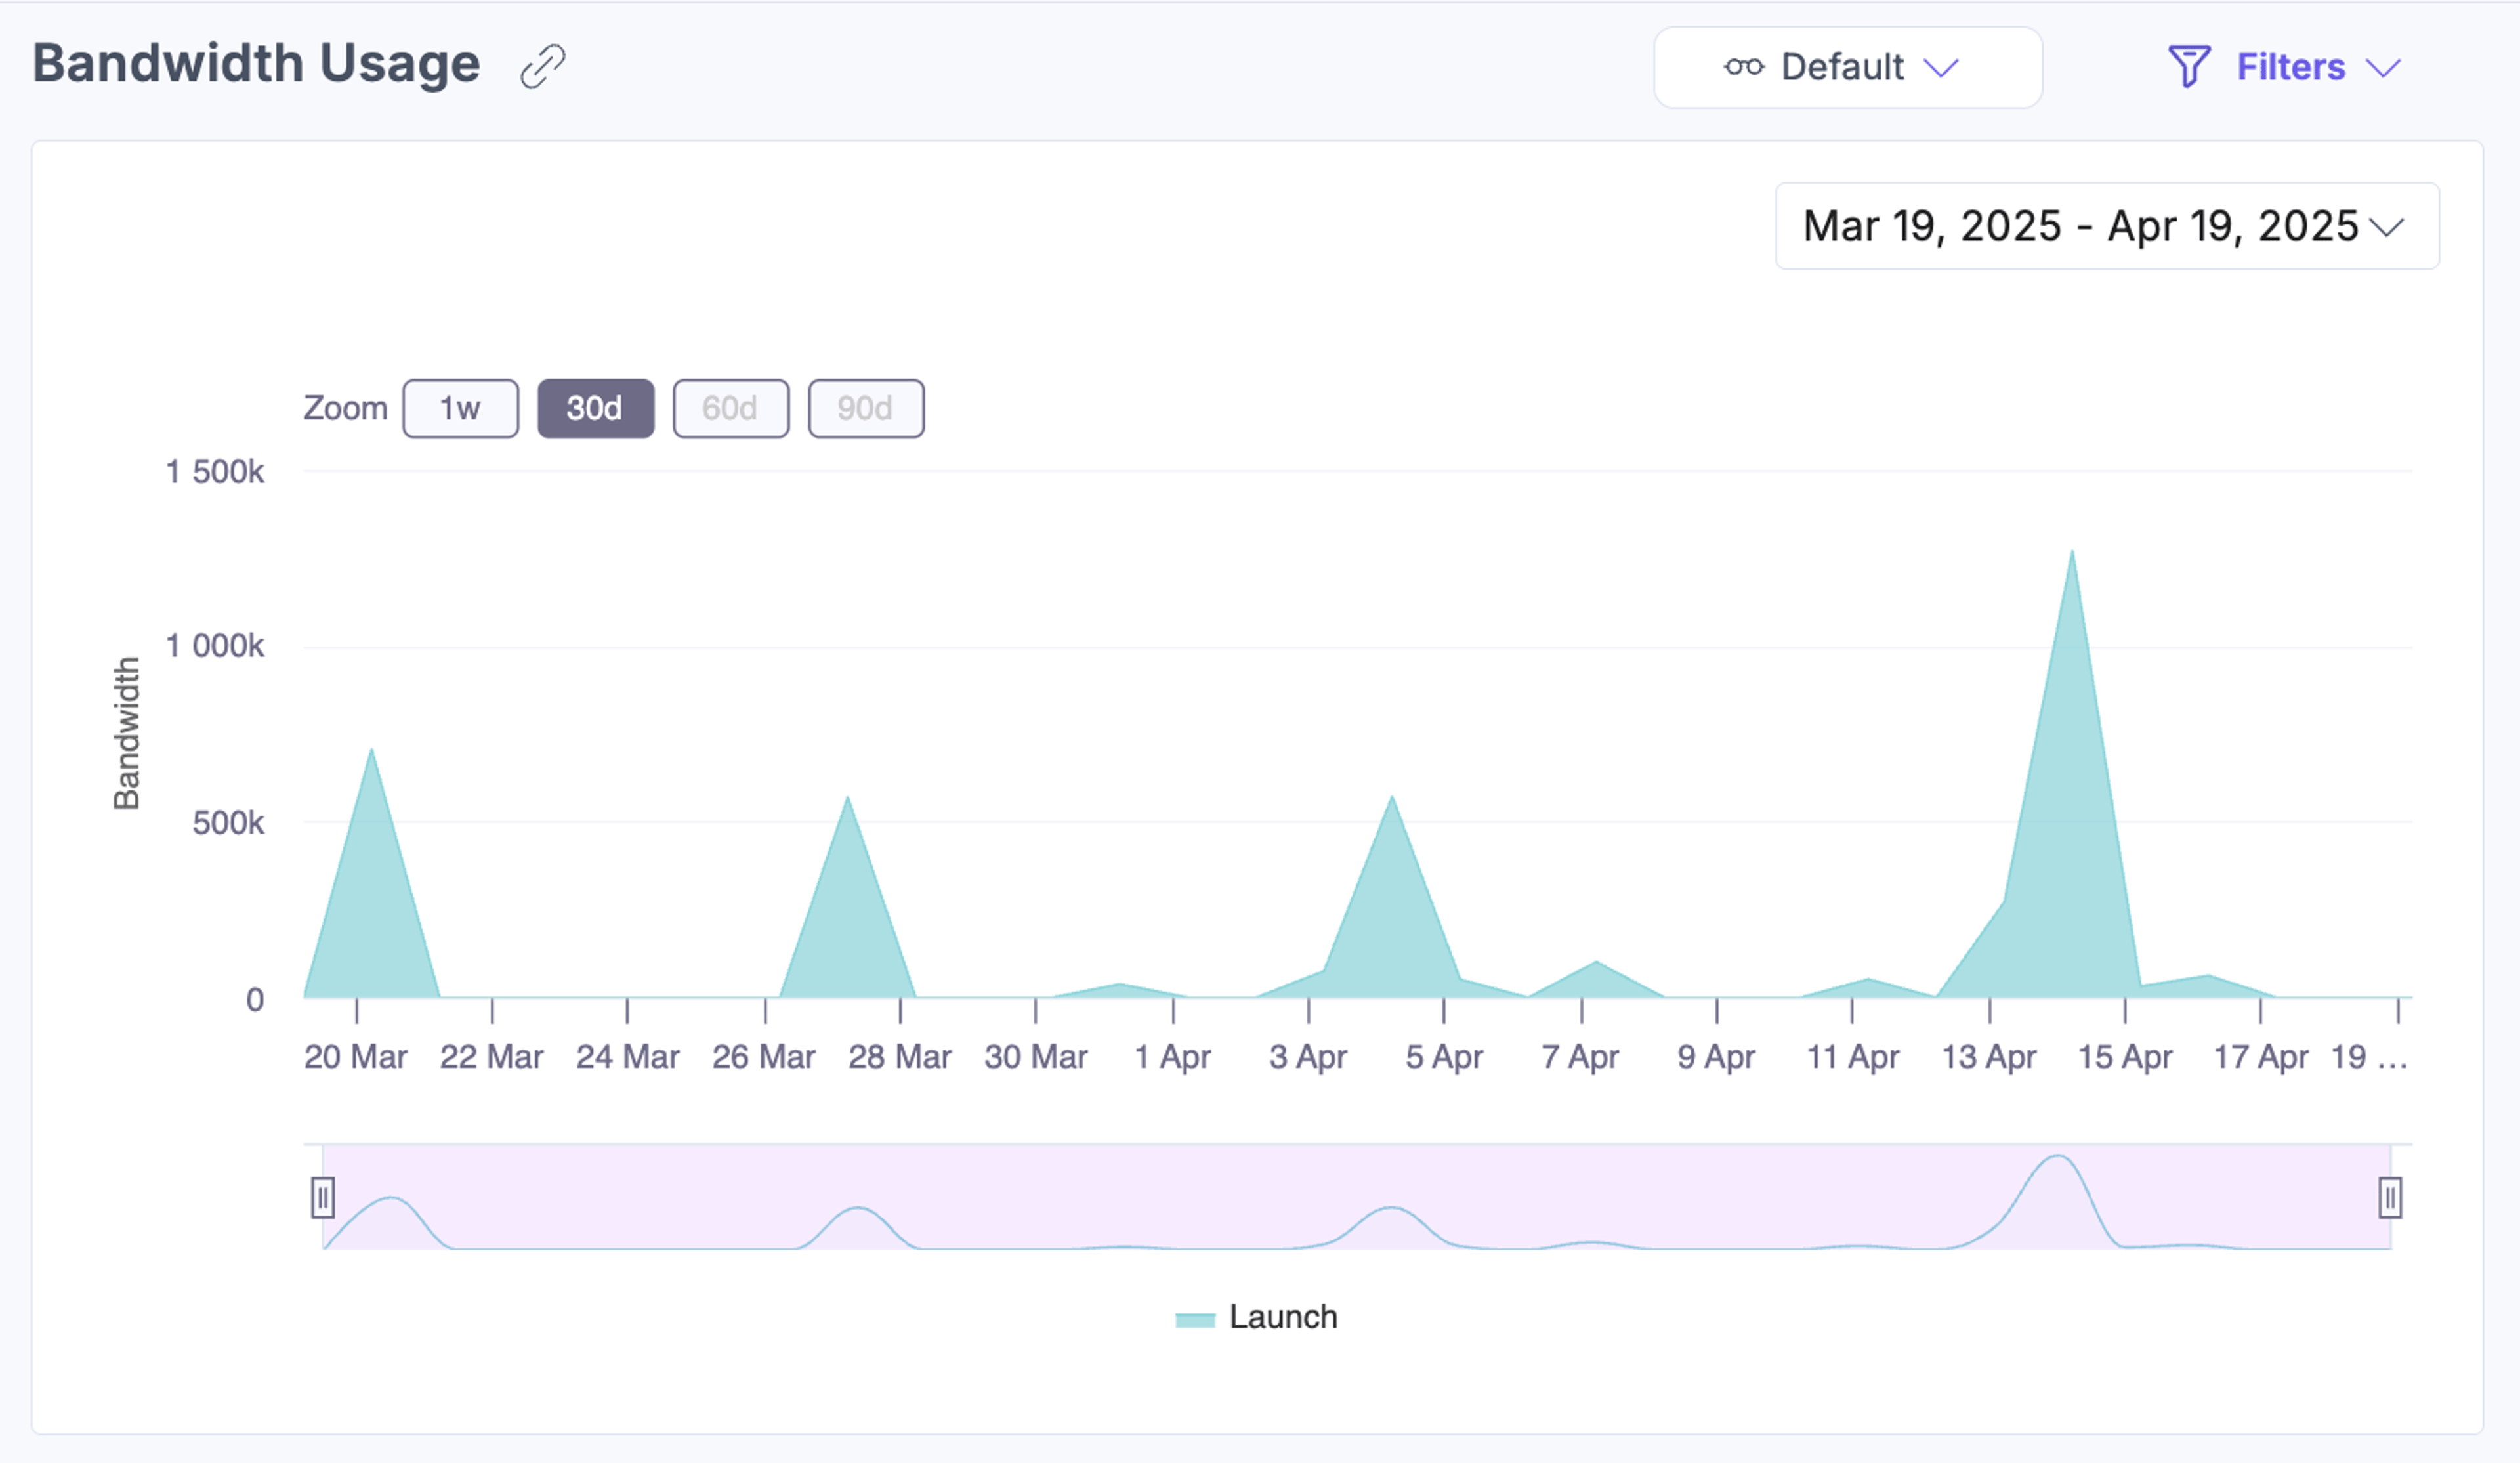Viewport: 2520px width, 1463px height.
Task: Choose the 60d zoom range
Action: click(x=730, y=408)
